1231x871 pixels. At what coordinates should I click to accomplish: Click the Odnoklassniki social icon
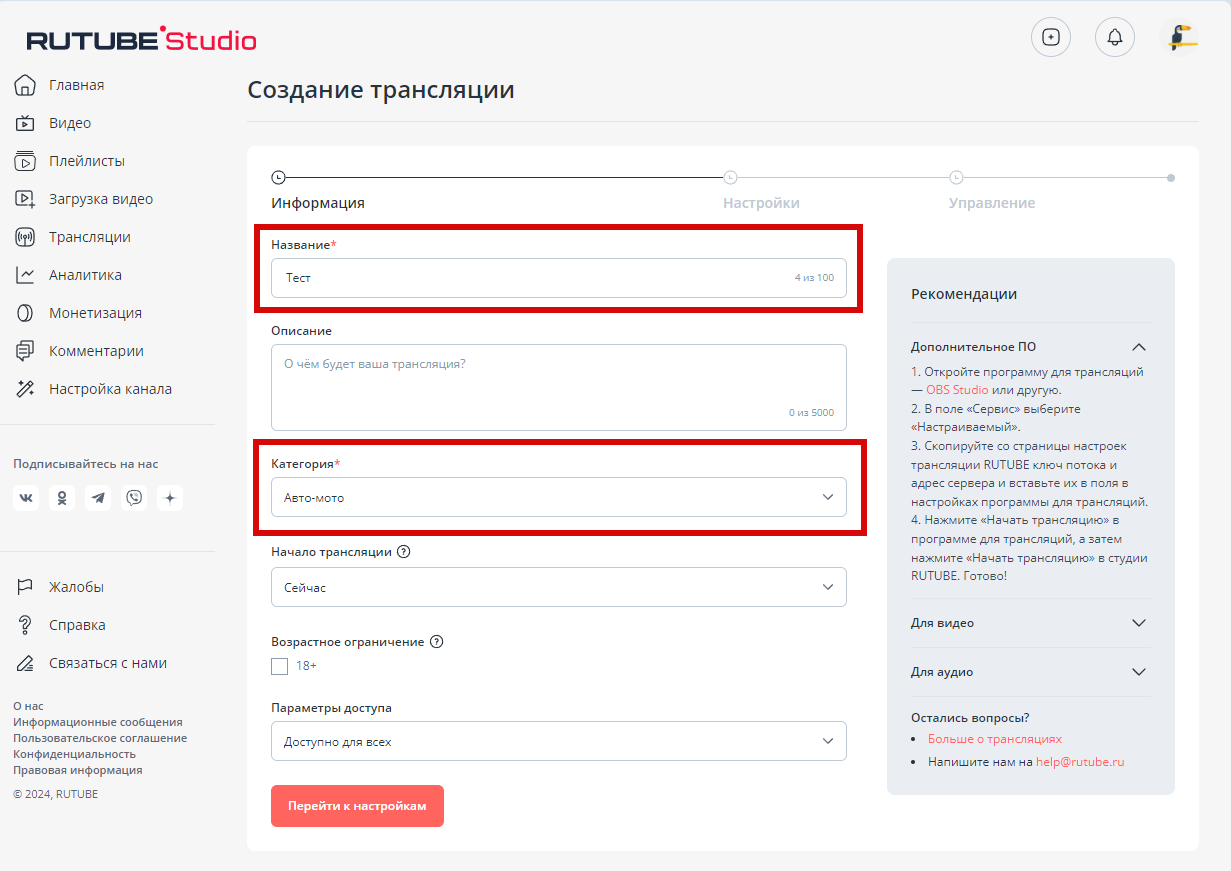[x=62, y=498]
